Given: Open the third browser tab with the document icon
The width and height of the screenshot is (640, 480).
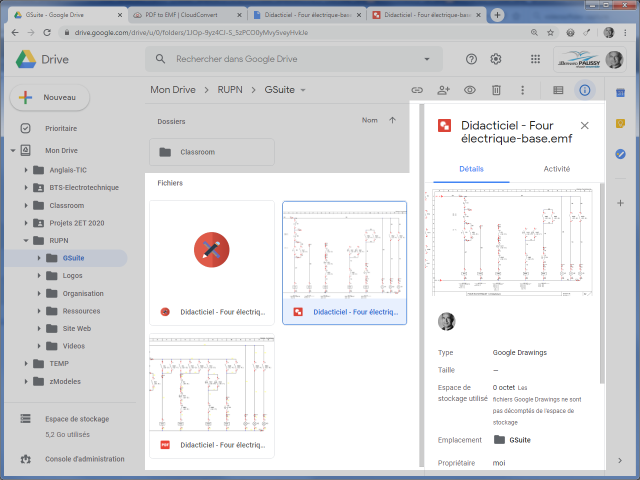Looking at the screenshot, I should click(x=307, y=15).
